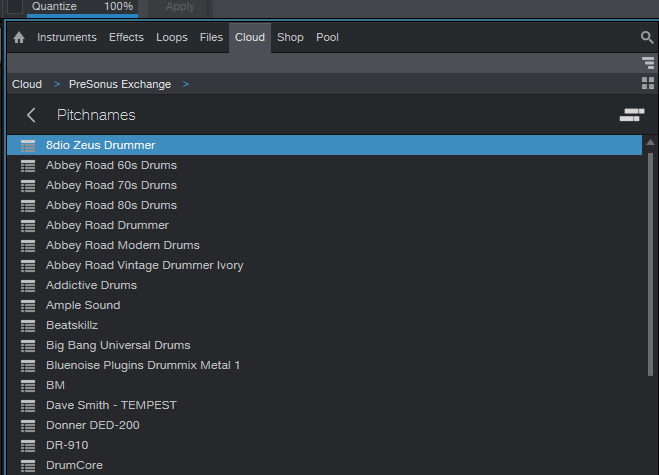
Task: Click list icon beside Dave Smith - TEMPEST
Action: tap(28, 406)
